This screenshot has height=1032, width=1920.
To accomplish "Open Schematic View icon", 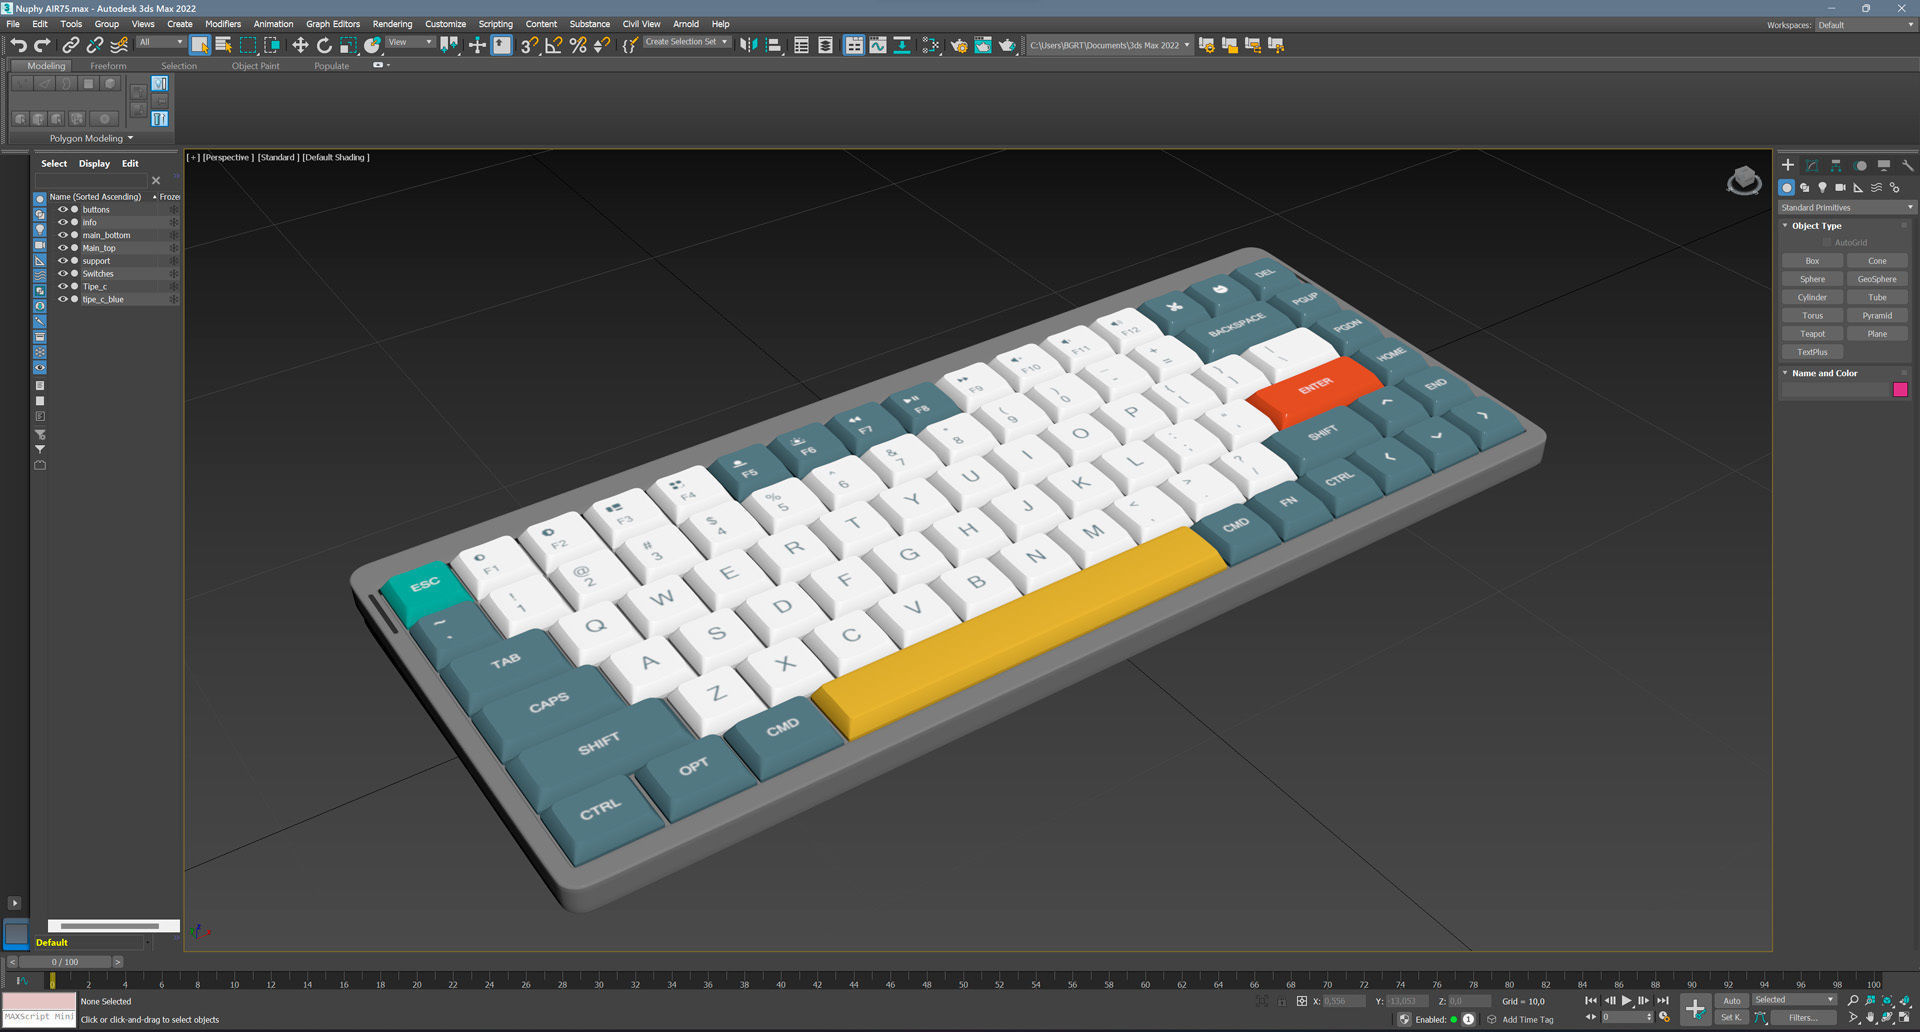I will 901,45.
